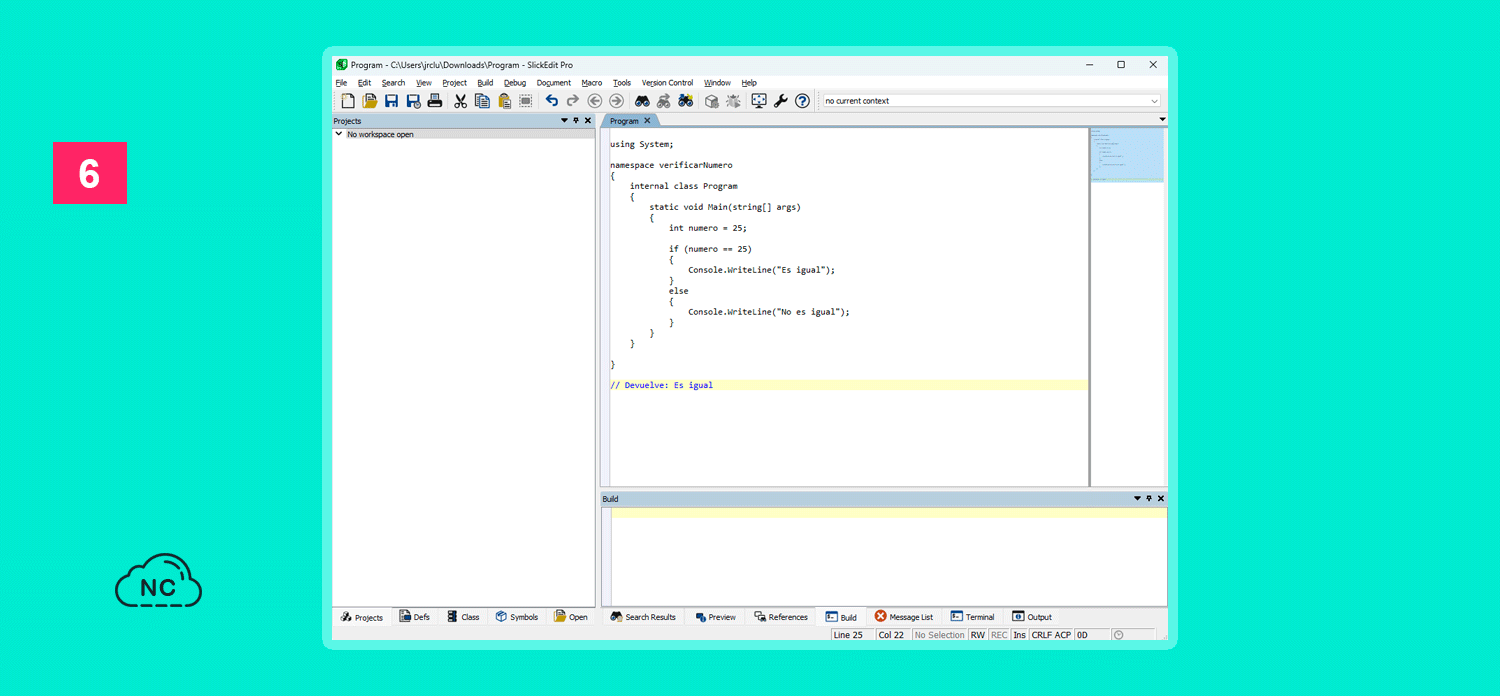Open the Help menu

click(749, 83)
